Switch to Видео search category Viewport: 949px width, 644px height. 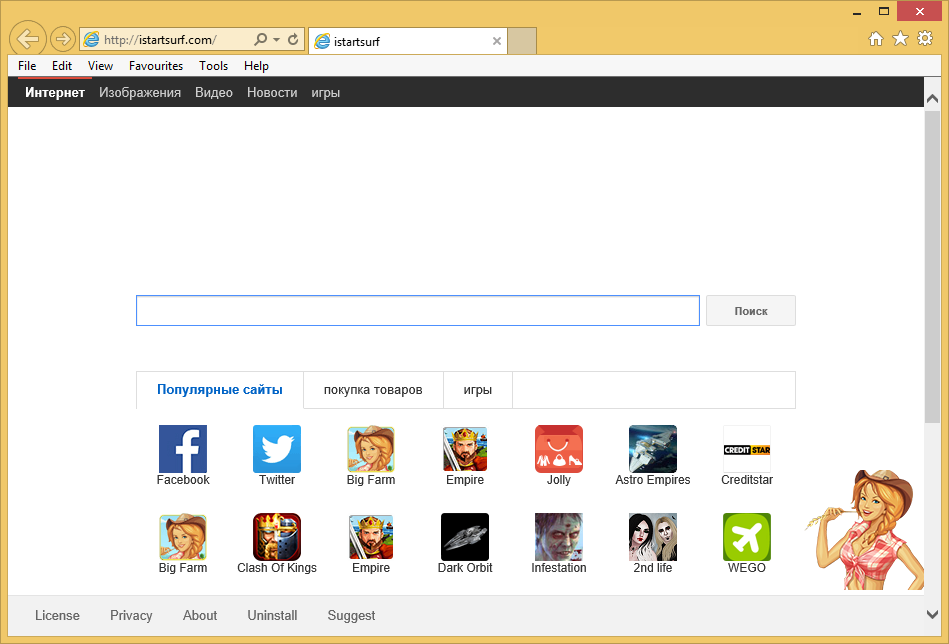click(214, 93)
